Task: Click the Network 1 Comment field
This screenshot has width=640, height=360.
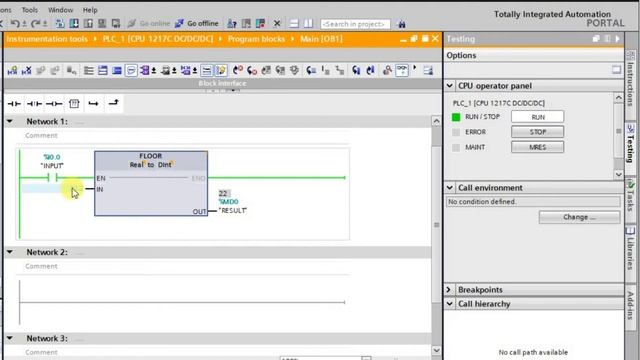Action: point(41,136)
